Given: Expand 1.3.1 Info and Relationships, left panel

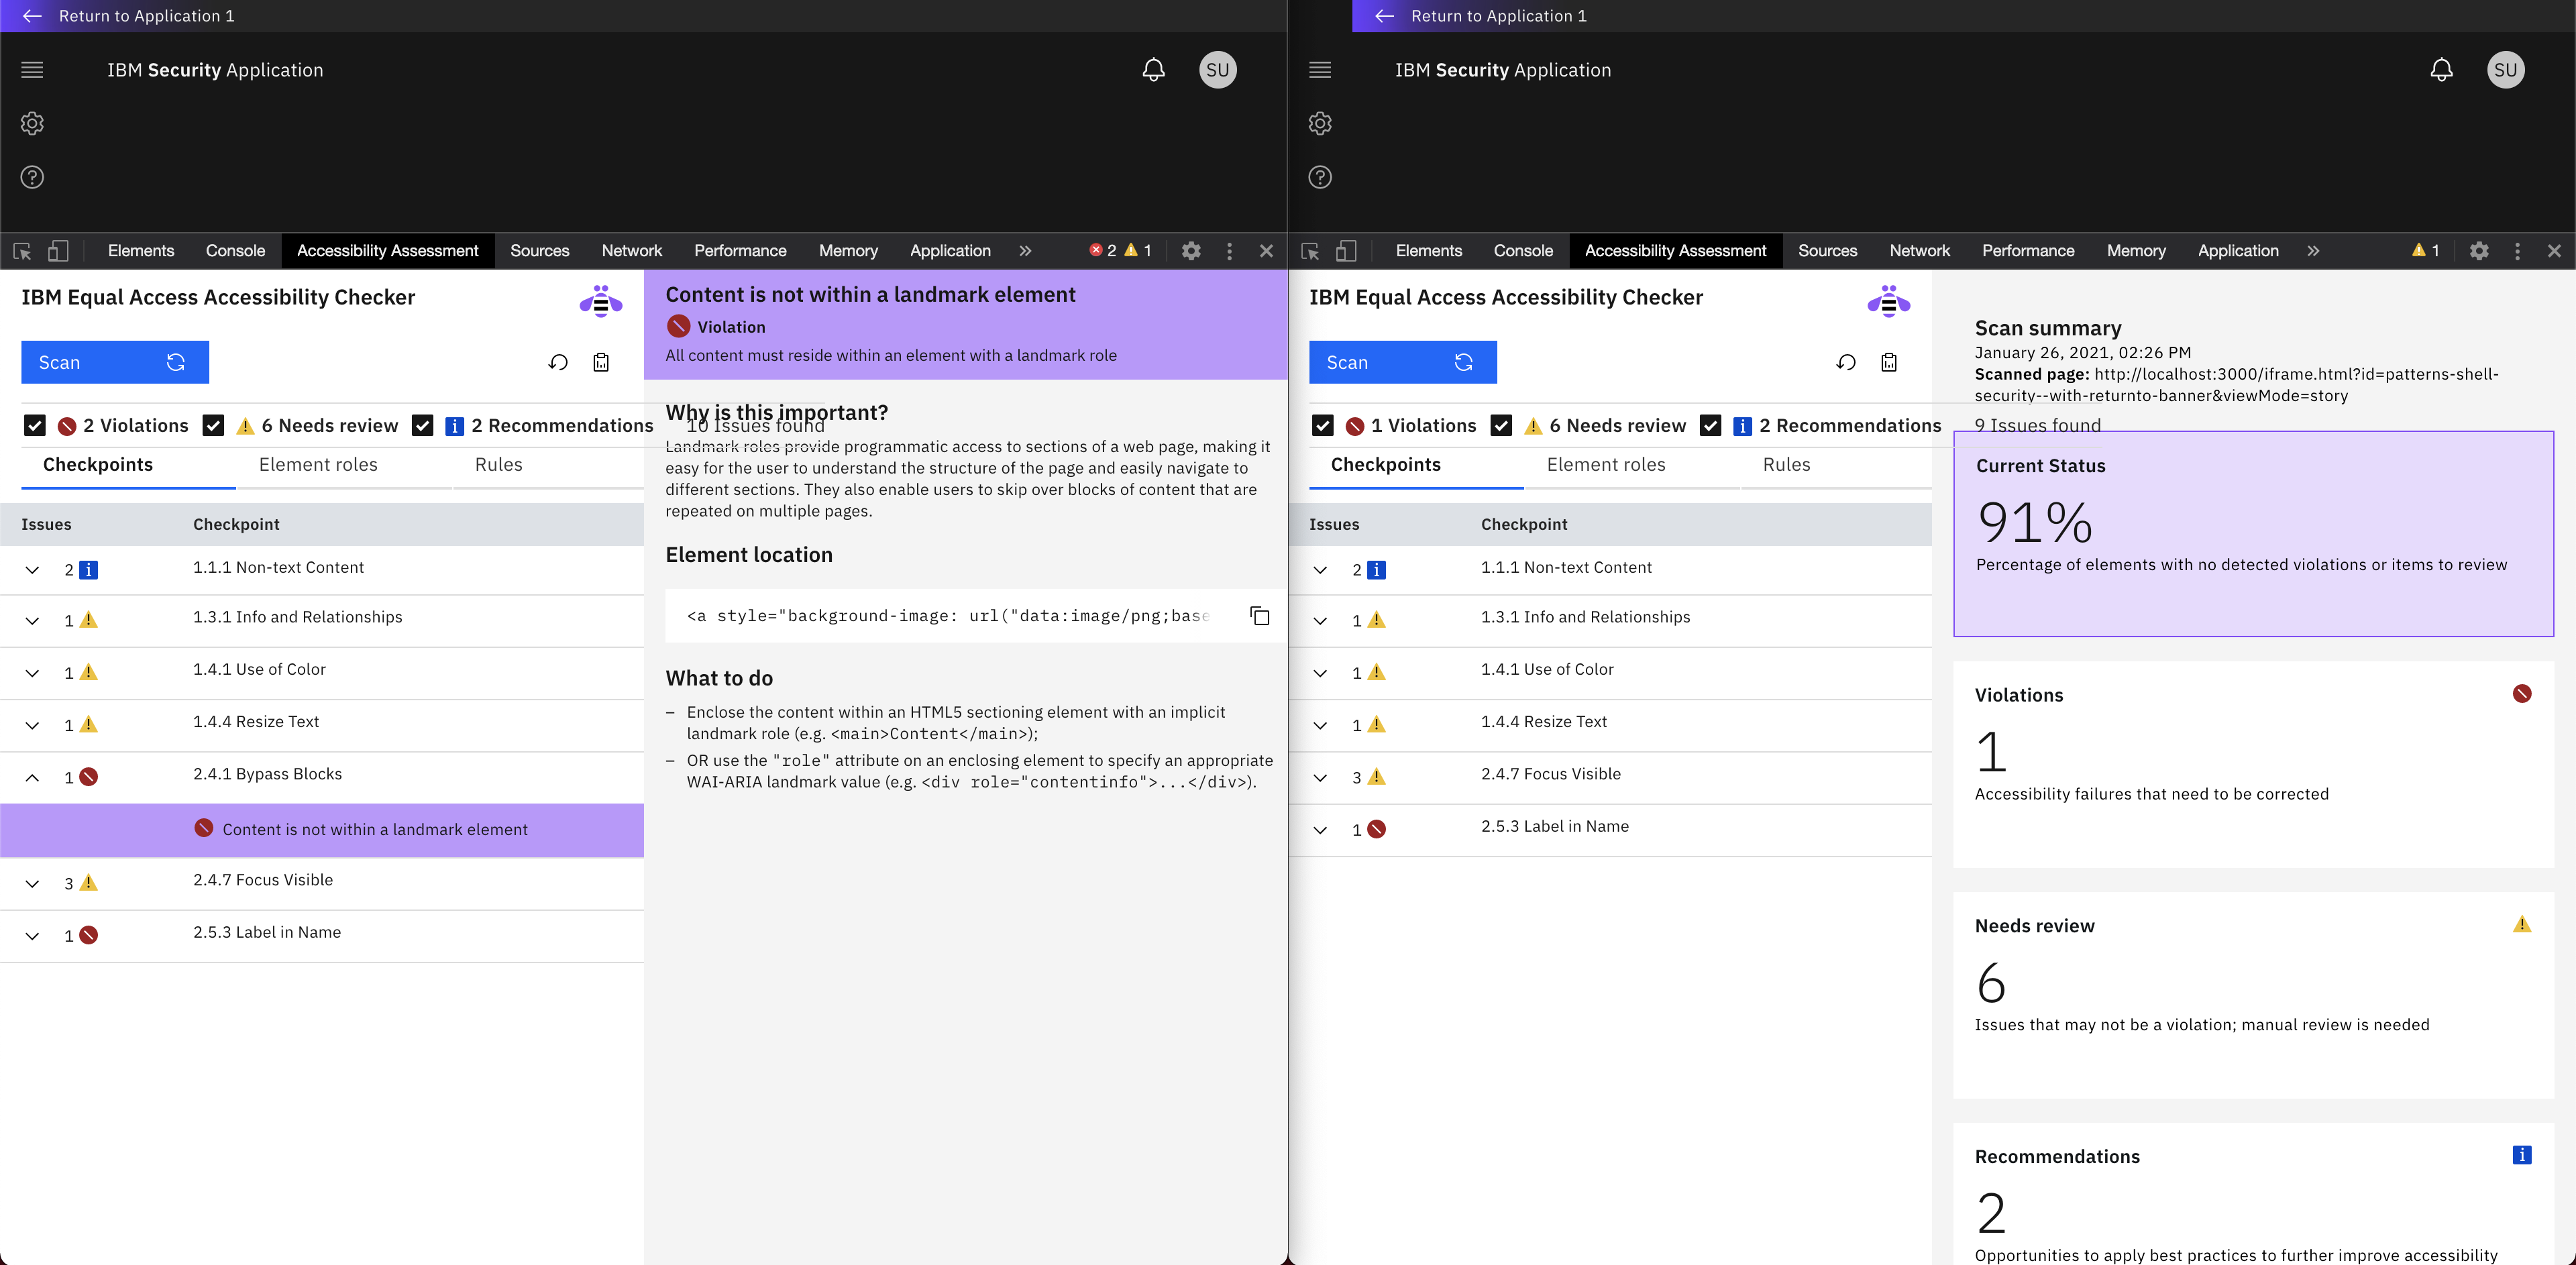Looking at the screenshot, I should pyautogui.click(x=32, y=621).
